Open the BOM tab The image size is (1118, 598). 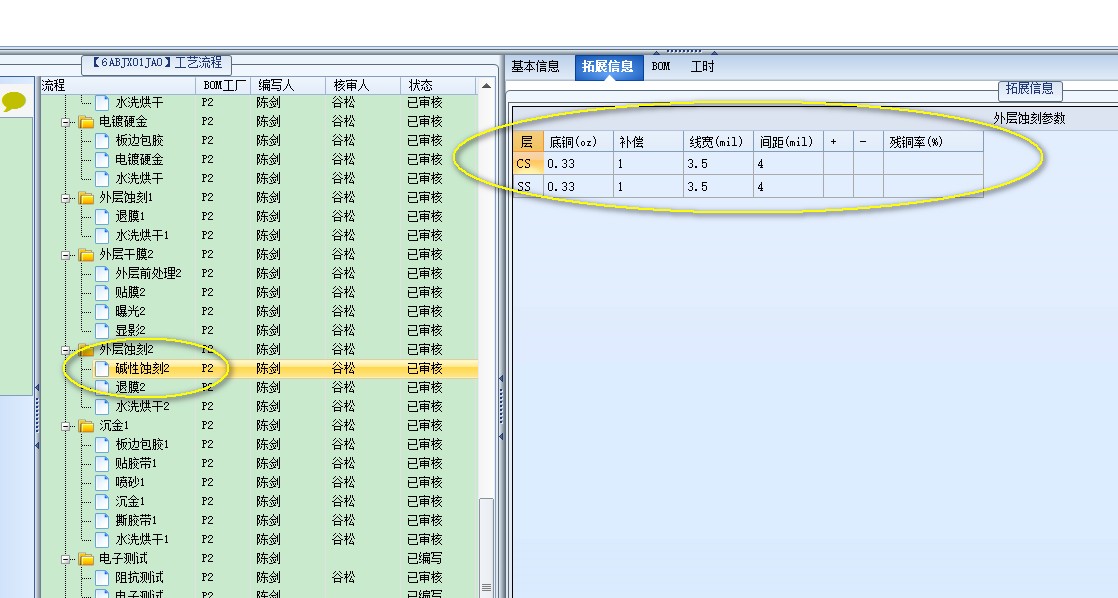[661, 66]
